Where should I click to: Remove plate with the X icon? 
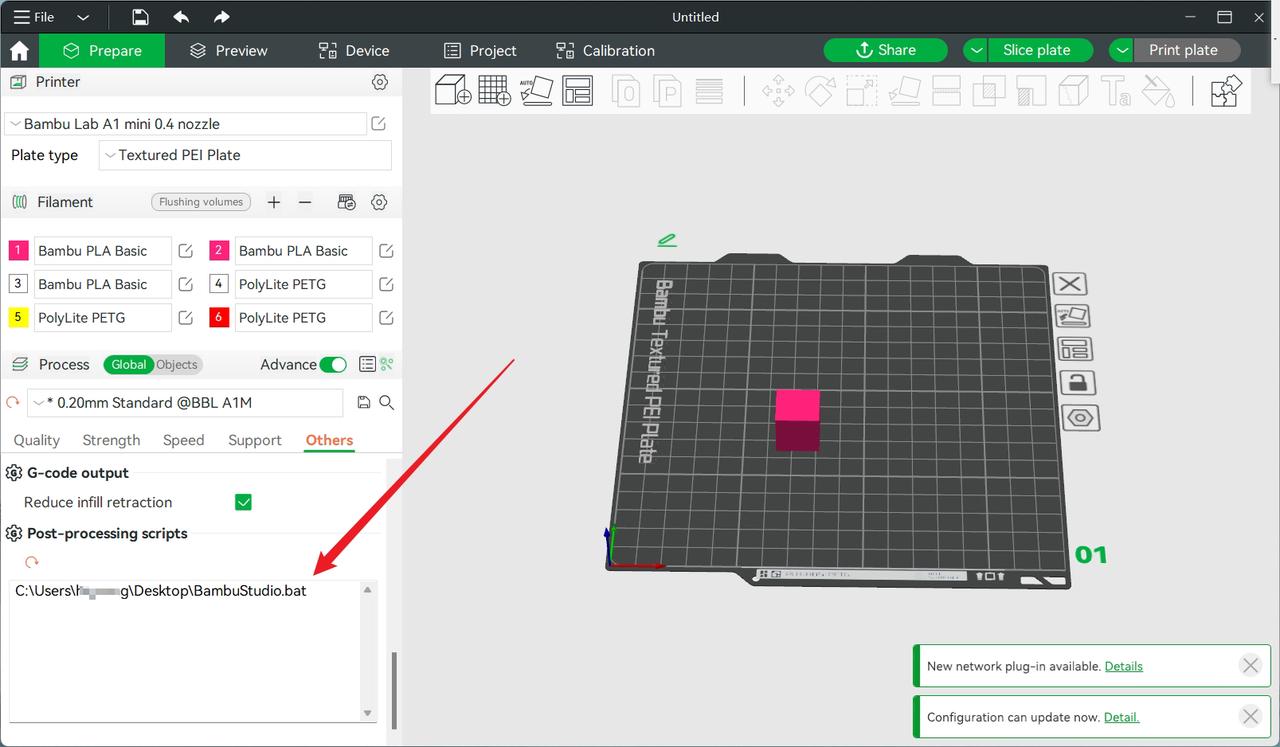pos(1070,284)
